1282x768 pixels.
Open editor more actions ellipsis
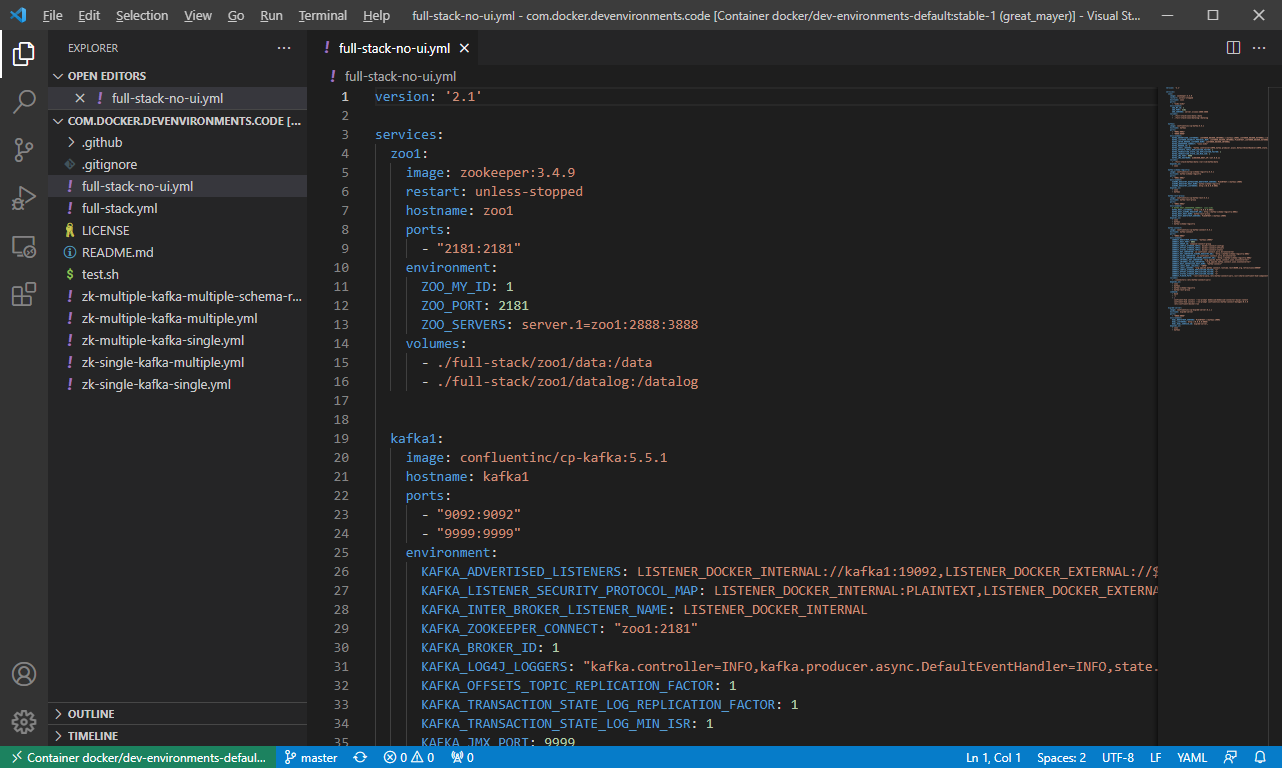(1260, 47)
